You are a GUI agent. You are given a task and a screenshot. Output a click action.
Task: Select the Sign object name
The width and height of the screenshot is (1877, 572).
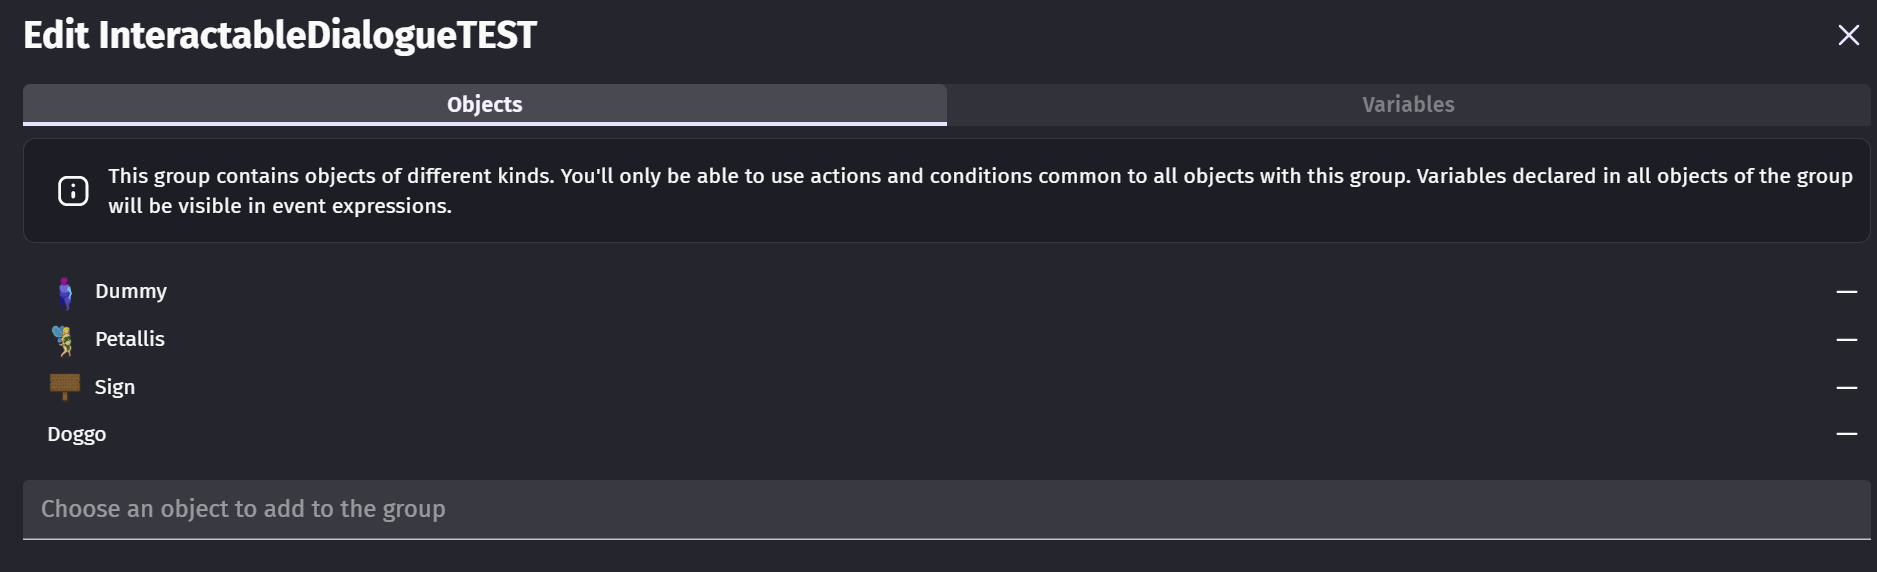[115, 387]
